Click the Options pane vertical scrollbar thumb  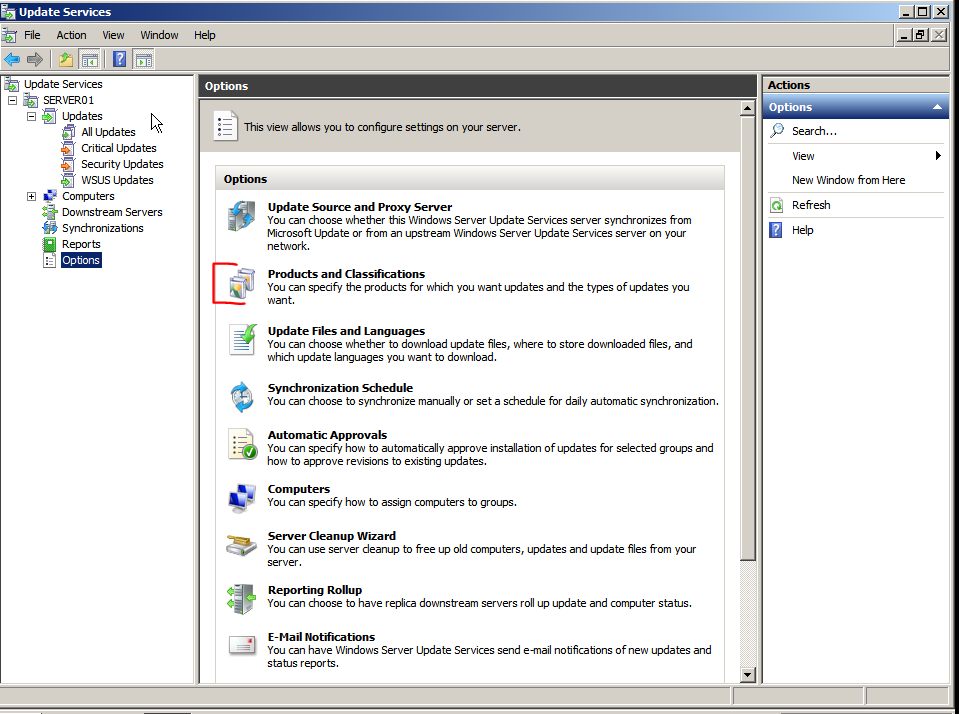coord(747,338)
